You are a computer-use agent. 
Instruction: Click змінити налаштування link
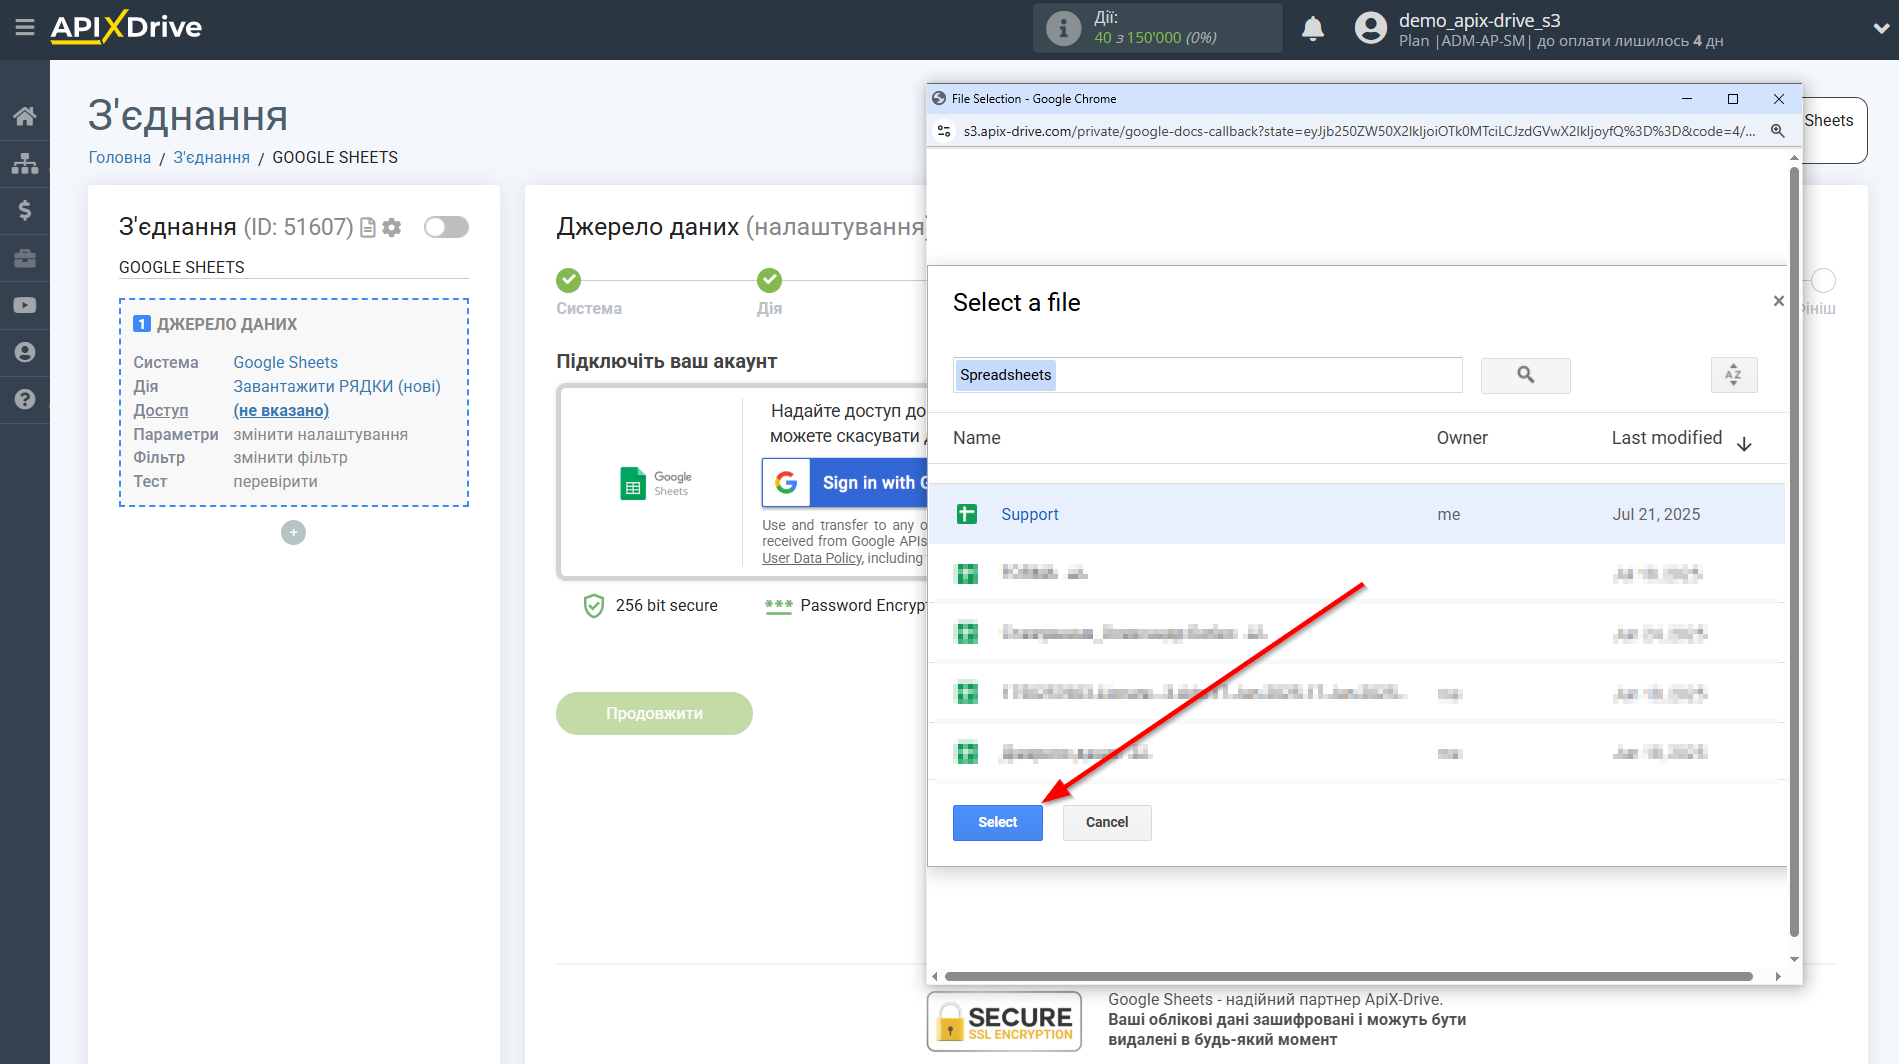[x=321, y=434]
